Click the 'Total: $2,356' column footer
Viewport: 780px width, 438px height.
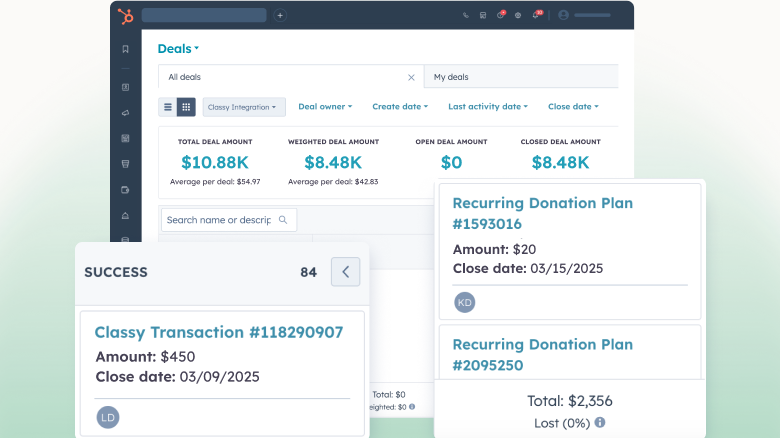[570, 401]
